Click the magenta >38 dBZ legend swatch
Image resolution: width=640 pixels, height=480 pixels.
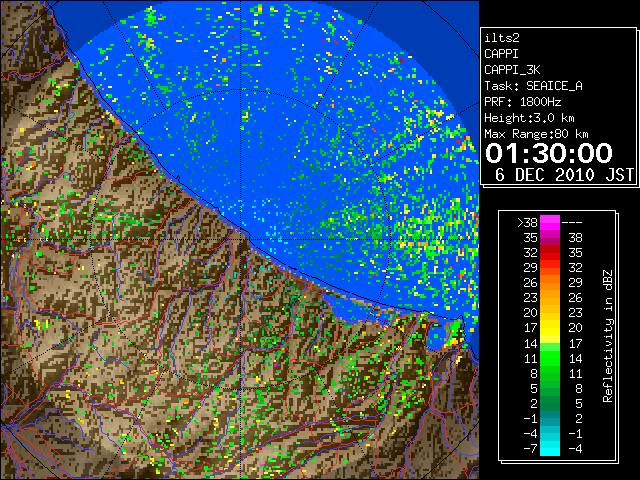[550, 222]
